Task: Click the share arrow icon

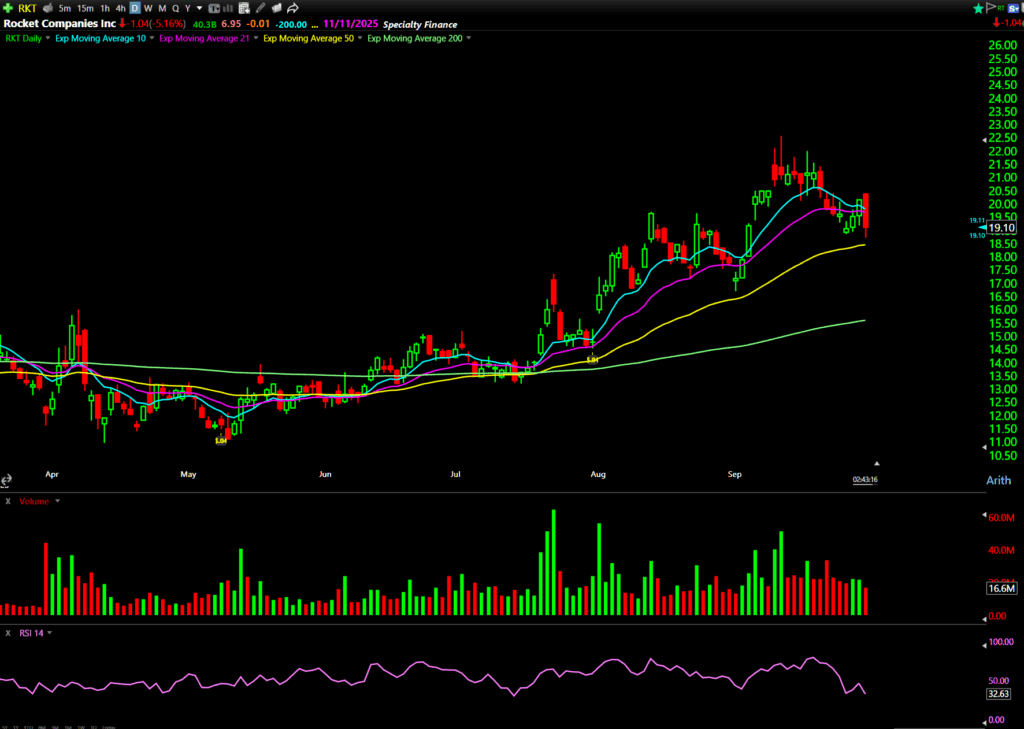Action: pyautogui.click(x=293, y=8)
